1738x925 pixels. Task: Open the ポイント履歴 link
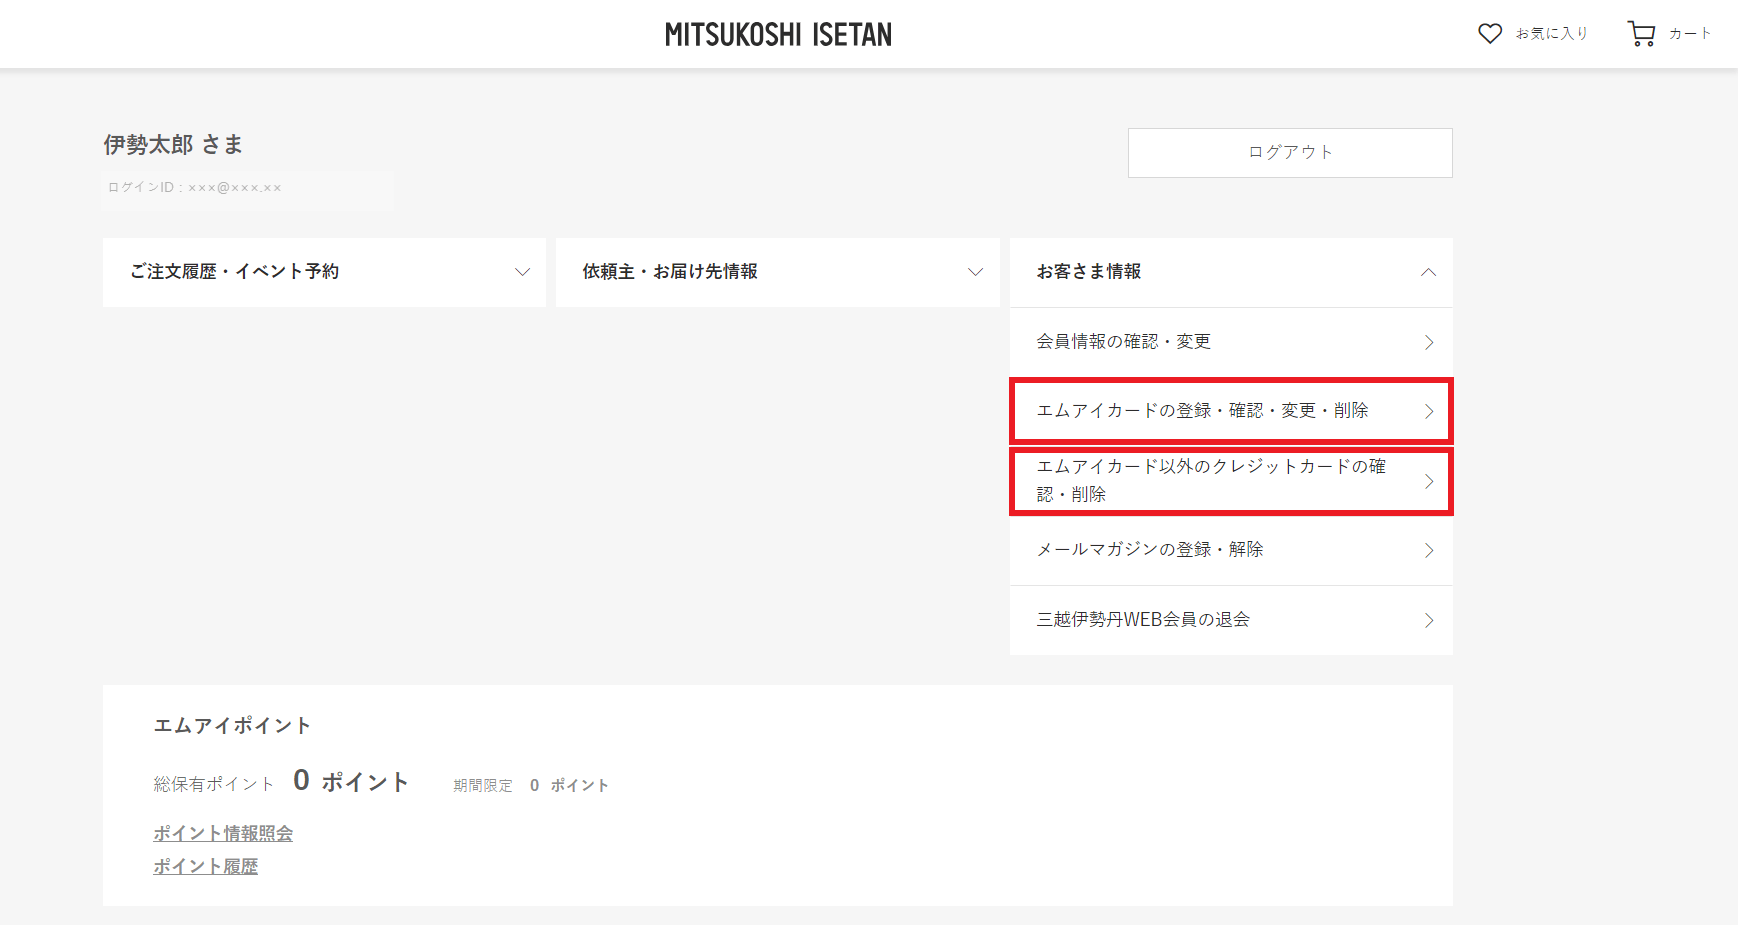tap(205, 866)
